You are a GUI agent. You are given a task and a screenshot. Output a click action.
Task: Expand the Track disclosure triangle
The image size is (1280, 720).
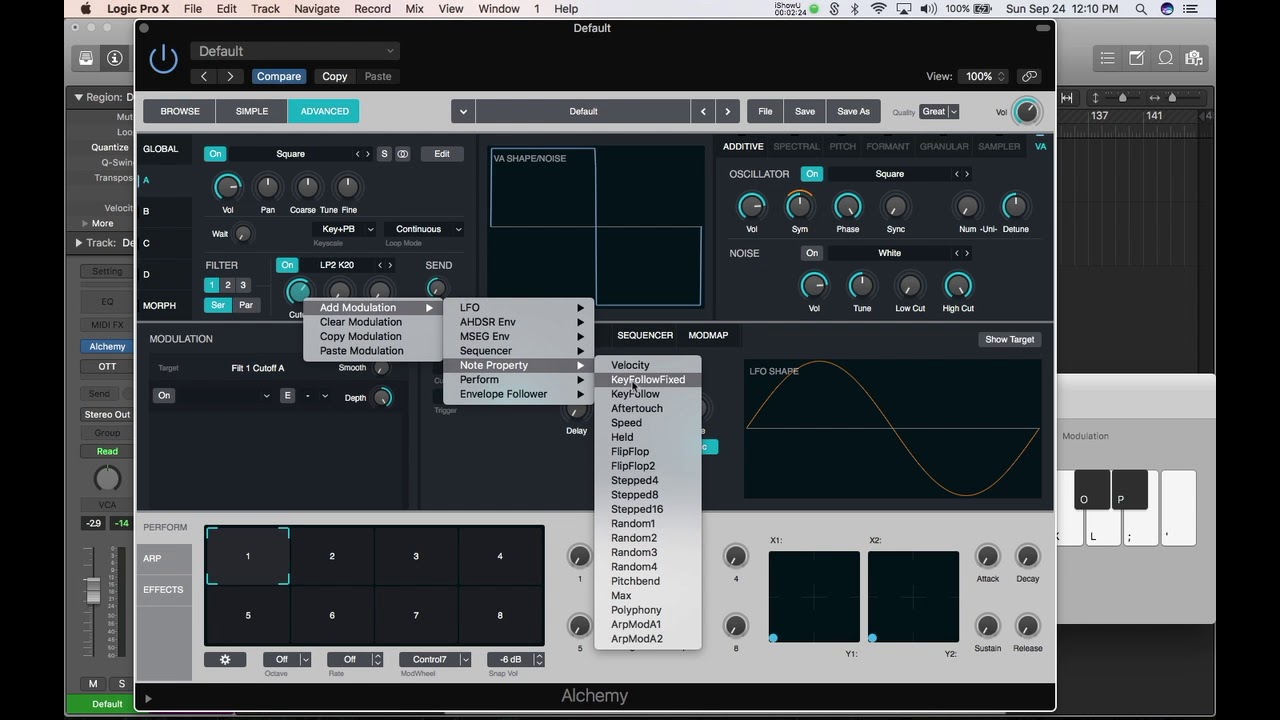pos(79,243)
